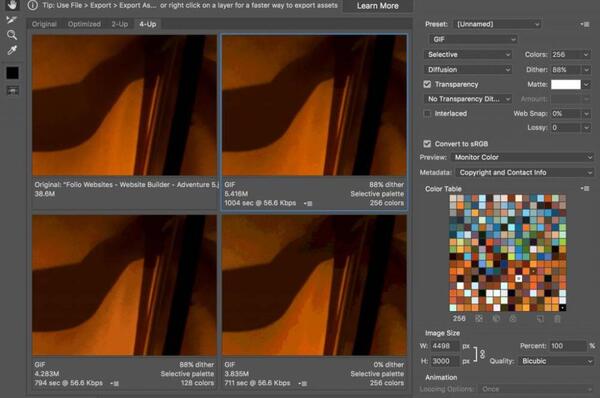
Task: Toggle the Transparency checkbox
Action: click(x=427, y=84)
